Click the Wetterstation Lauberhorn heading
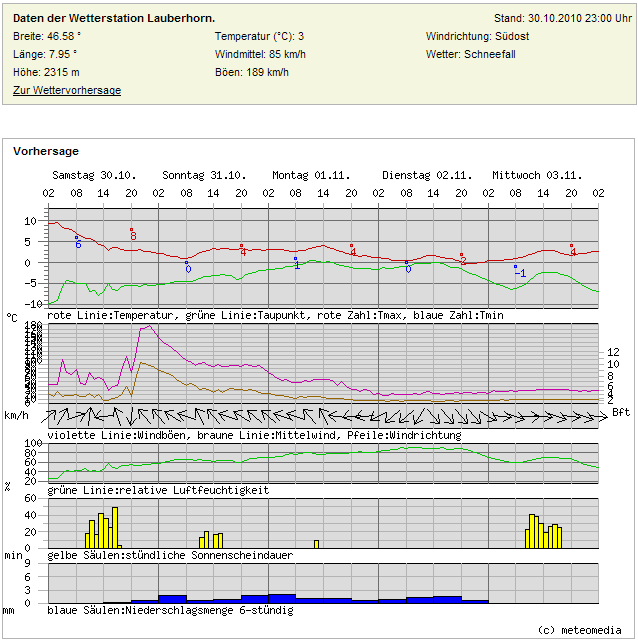 coord(114,19)
